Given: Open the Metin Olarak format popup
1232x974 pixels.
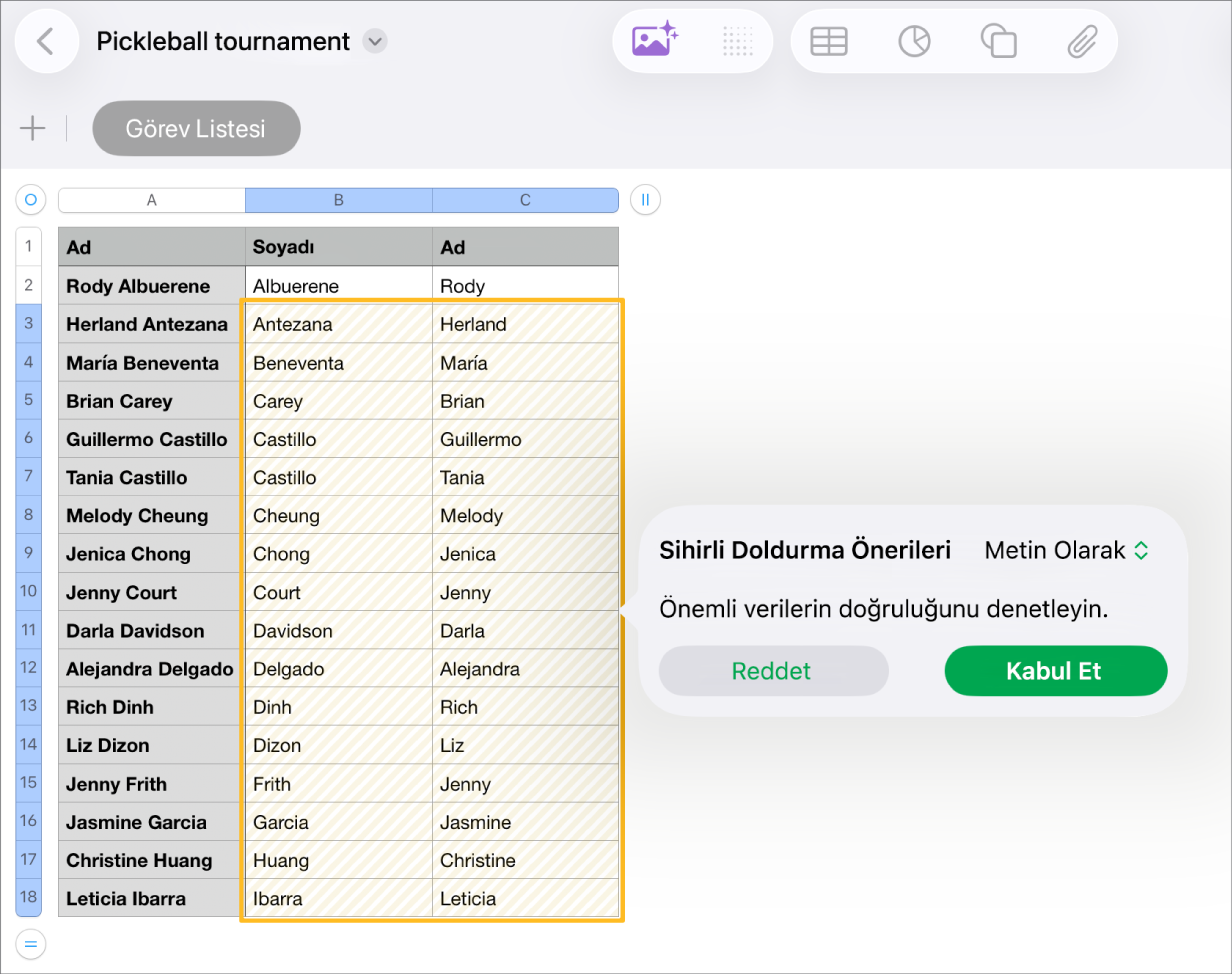Looking at the screenshot, I should pyautogui.click(x=1067, y=550).
